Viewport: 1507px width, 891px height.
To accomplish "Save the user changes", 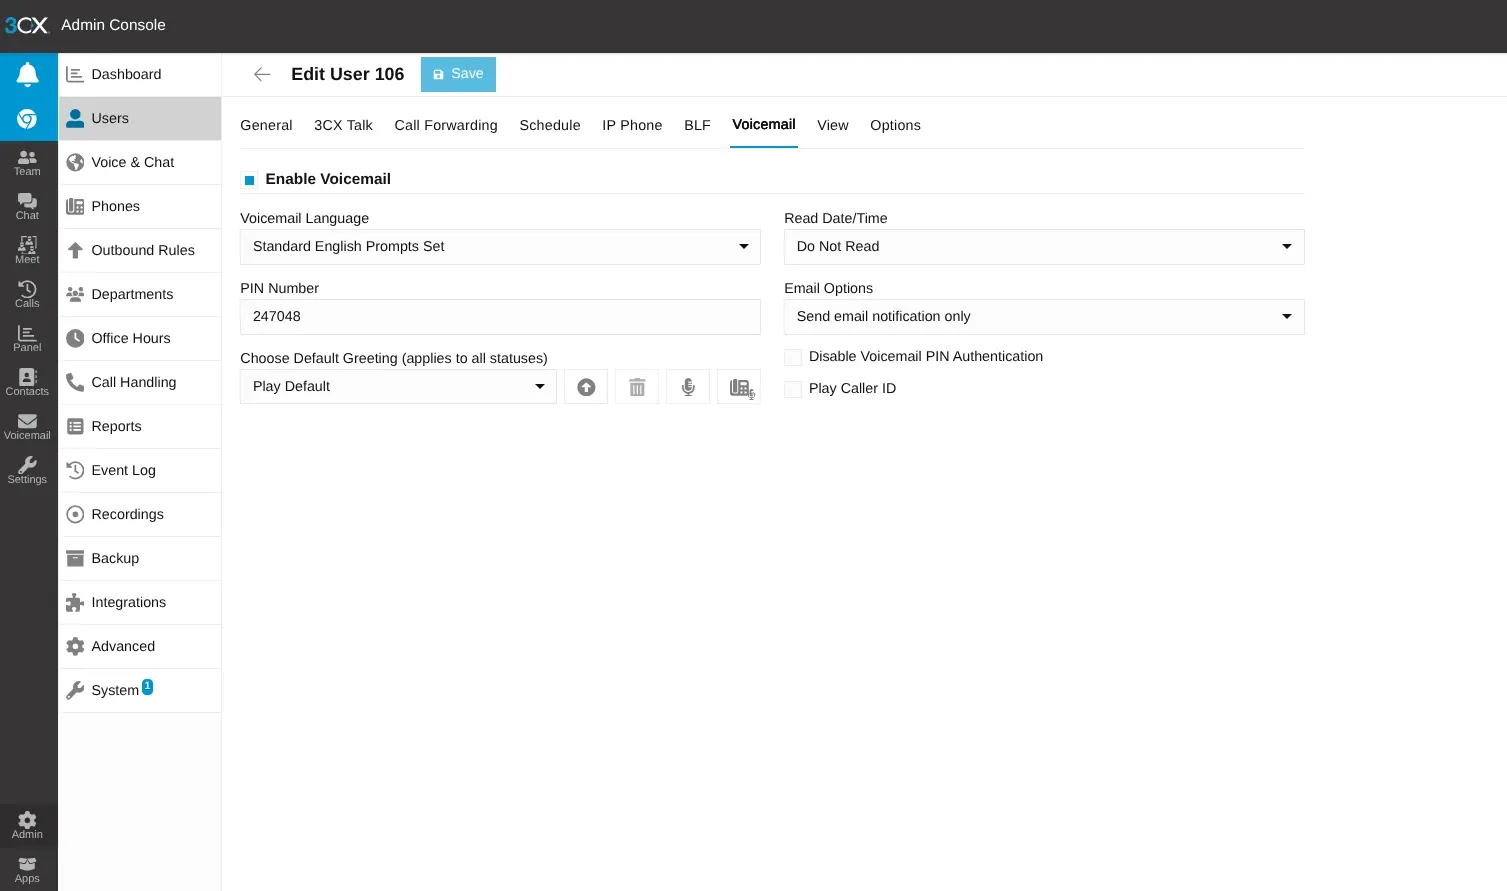I will point(458,74).
